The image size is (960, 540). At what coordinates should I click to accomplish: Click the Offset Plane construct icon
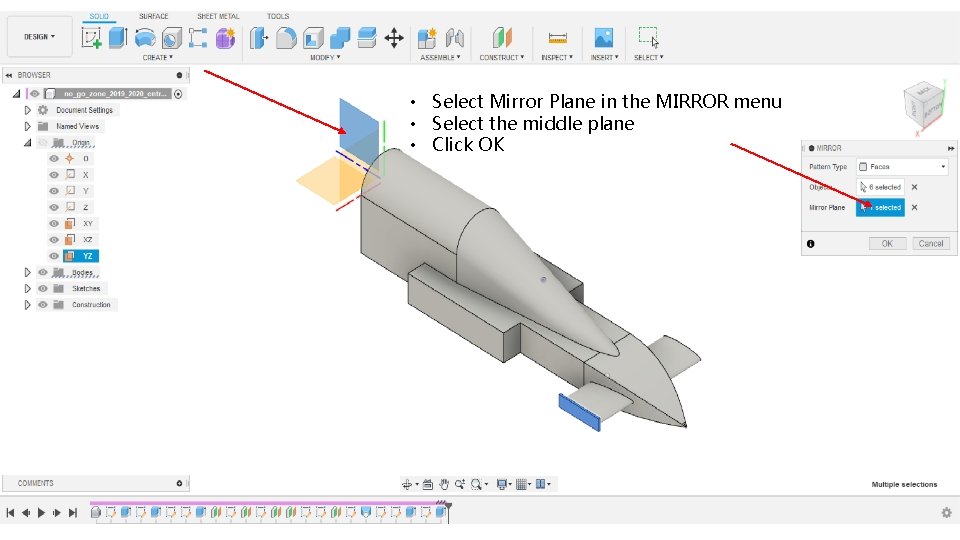pyautogui.click(x=502, y=38)
